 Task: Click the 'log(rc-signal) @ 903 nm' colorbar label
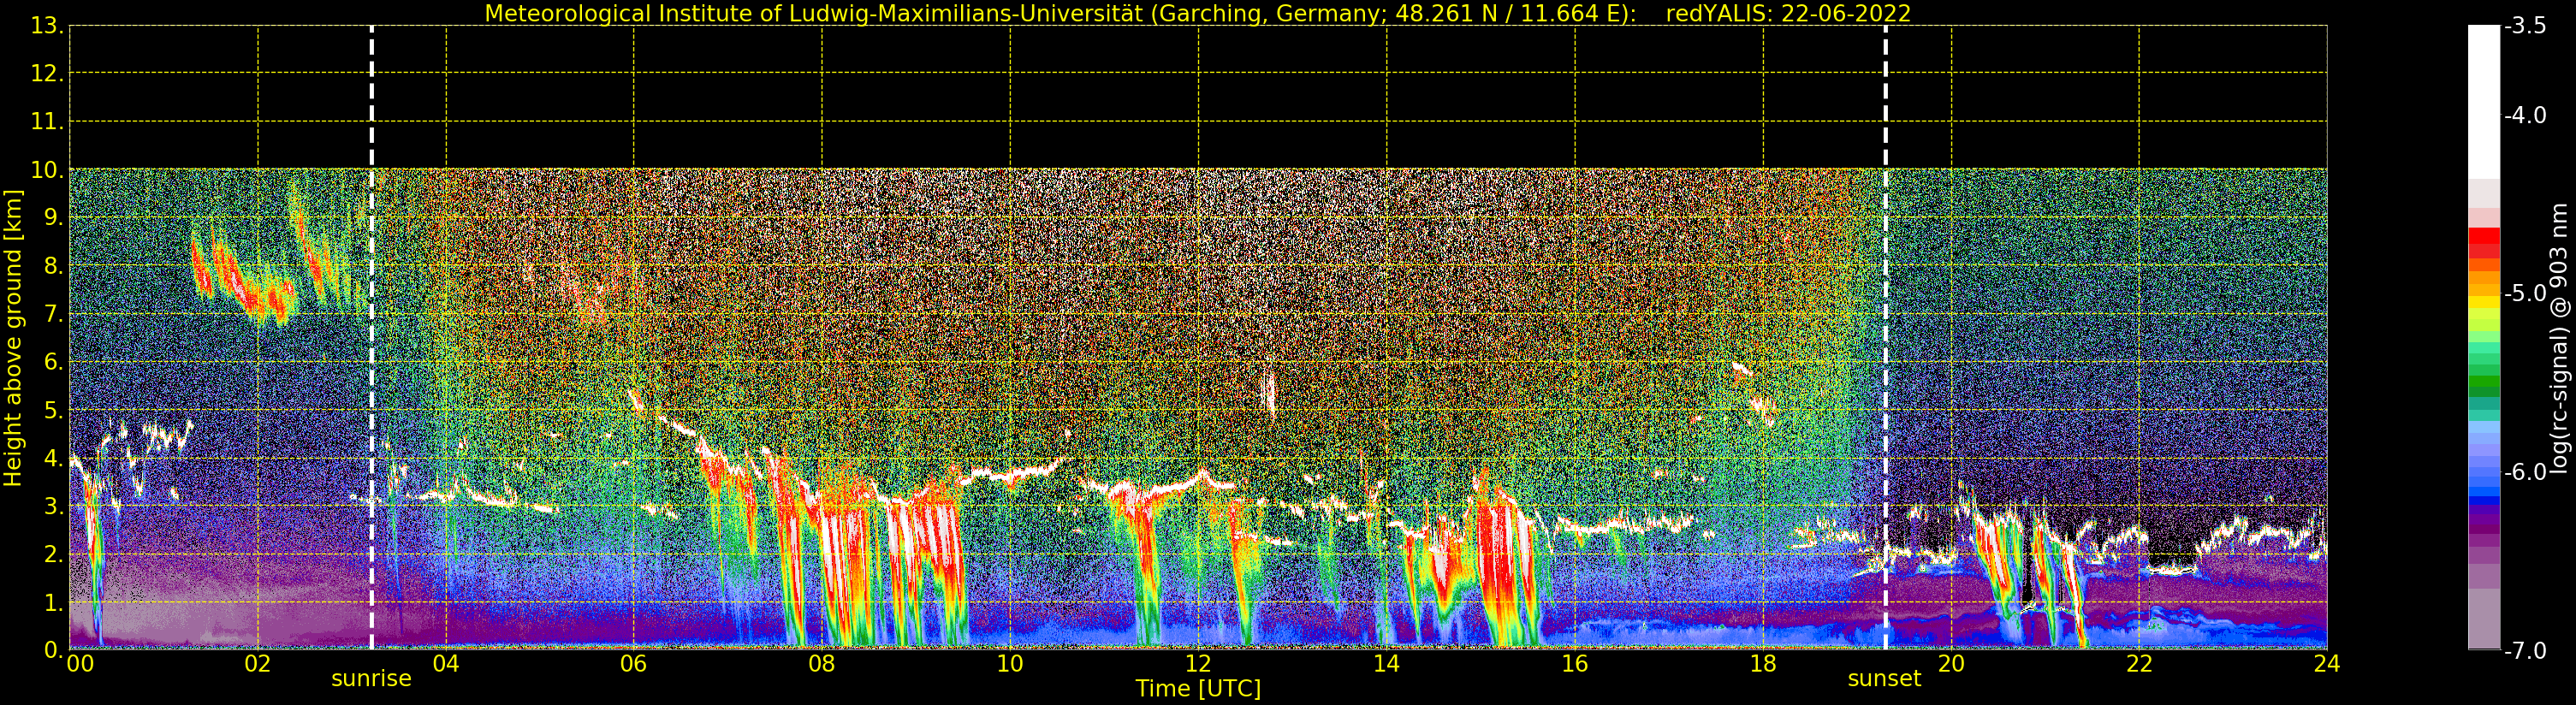tap(2559, 338)
